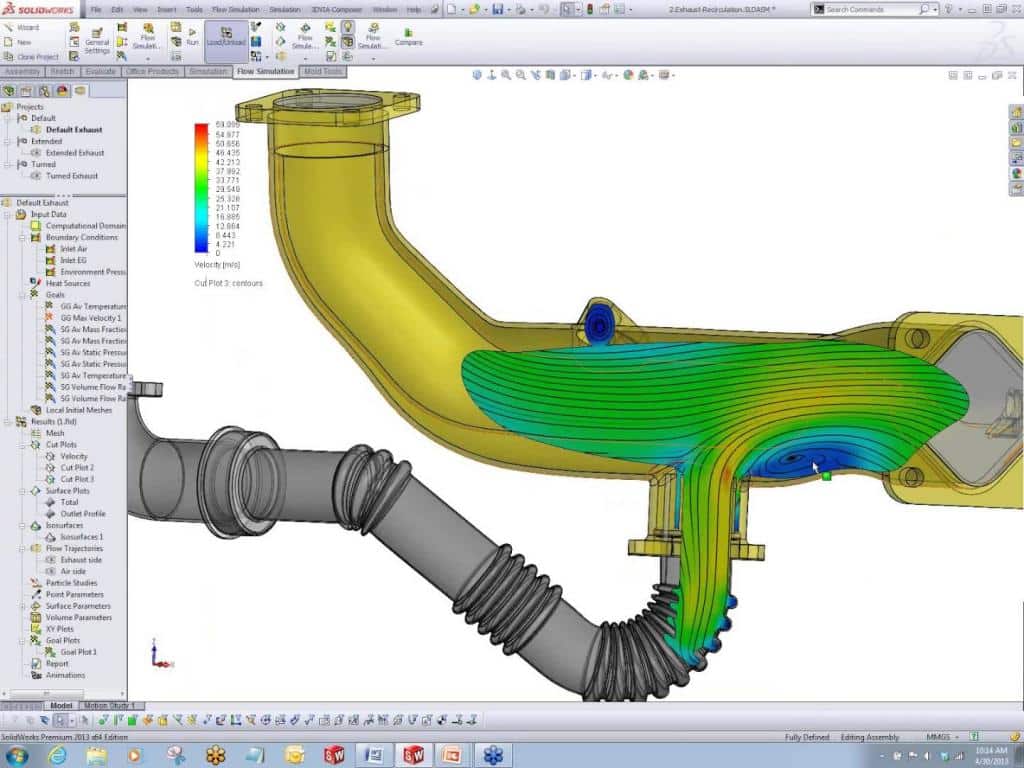Click the Rebuild traffic light icon

pyautogui.click(x=589, y=9)
